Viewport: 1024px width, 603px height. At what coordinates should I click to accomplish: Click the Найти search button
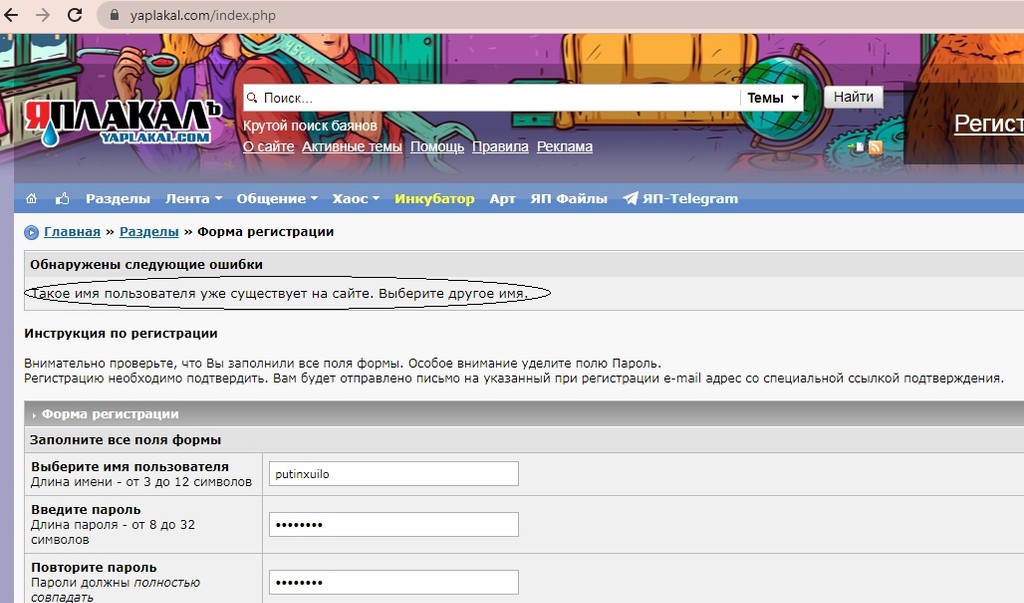pyautogui.click(x=853, y=97)
